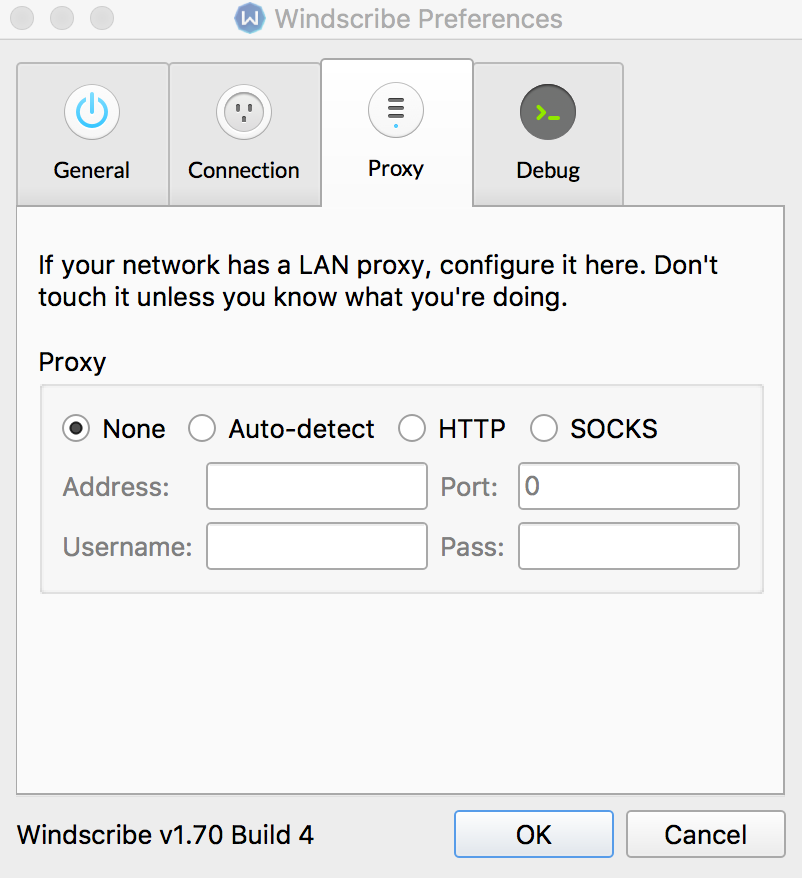
Task: Open the Connection tab label
Action: coord(244,170)
